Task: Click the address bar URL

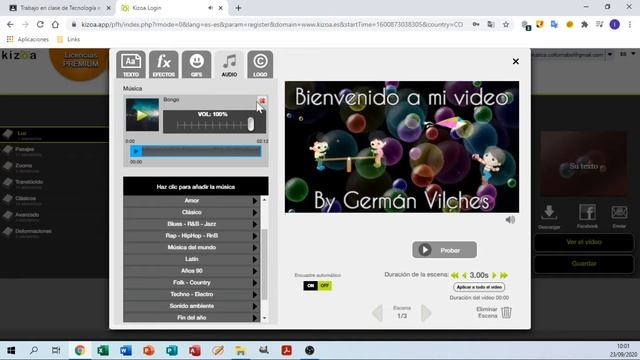Action: (x=272, y=24)
